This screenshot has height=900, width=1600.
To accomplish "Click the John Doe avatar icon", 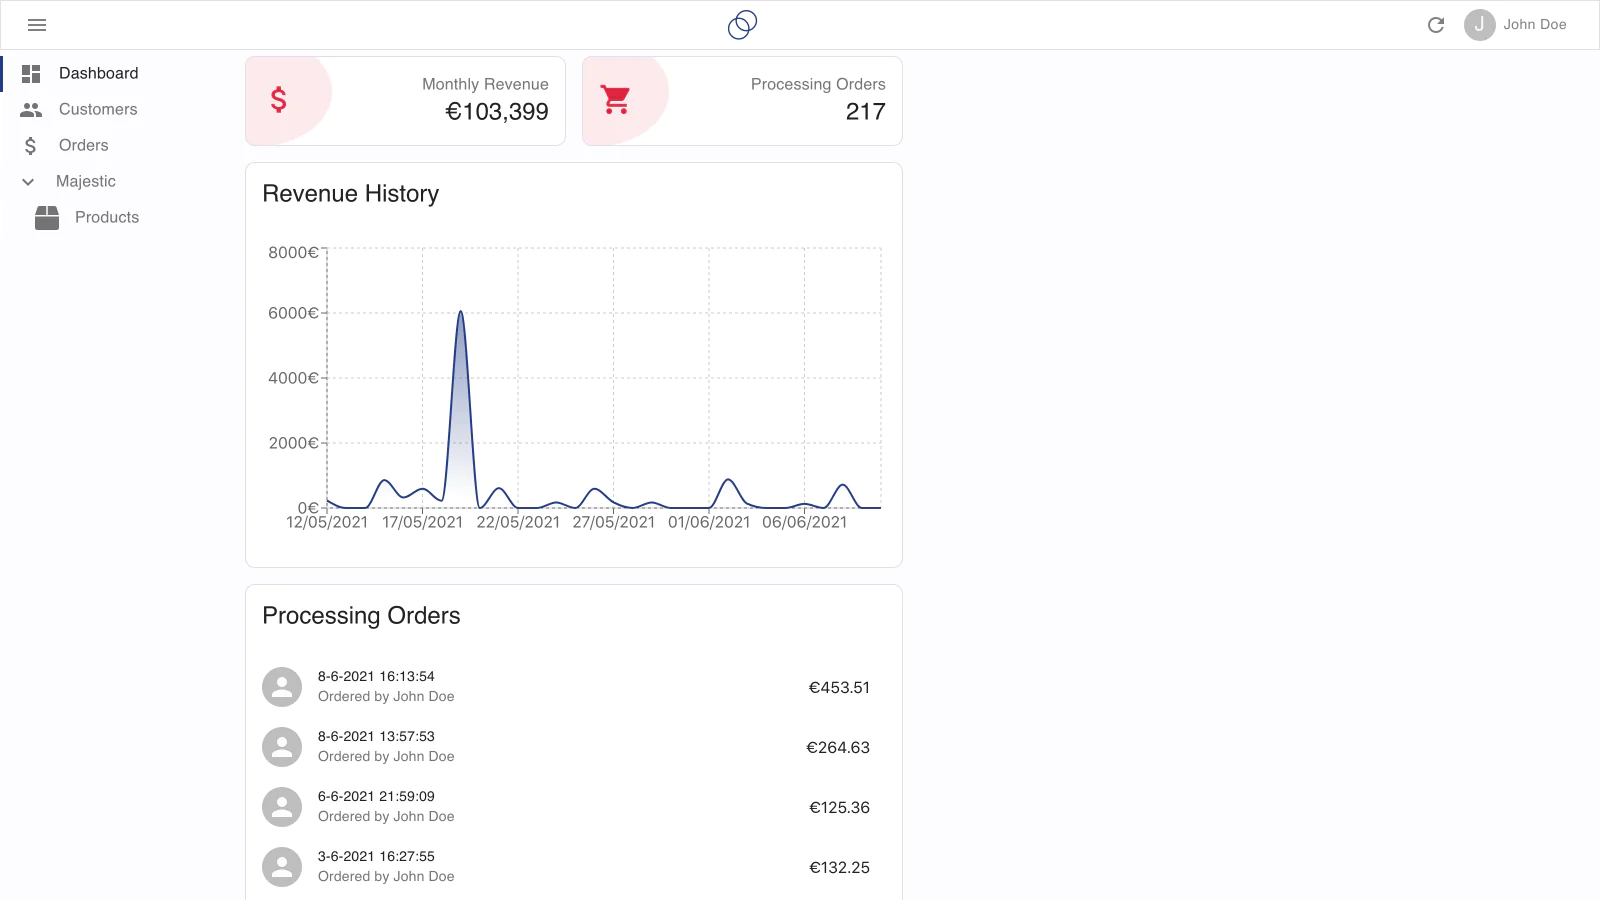I will point(1479,25).
